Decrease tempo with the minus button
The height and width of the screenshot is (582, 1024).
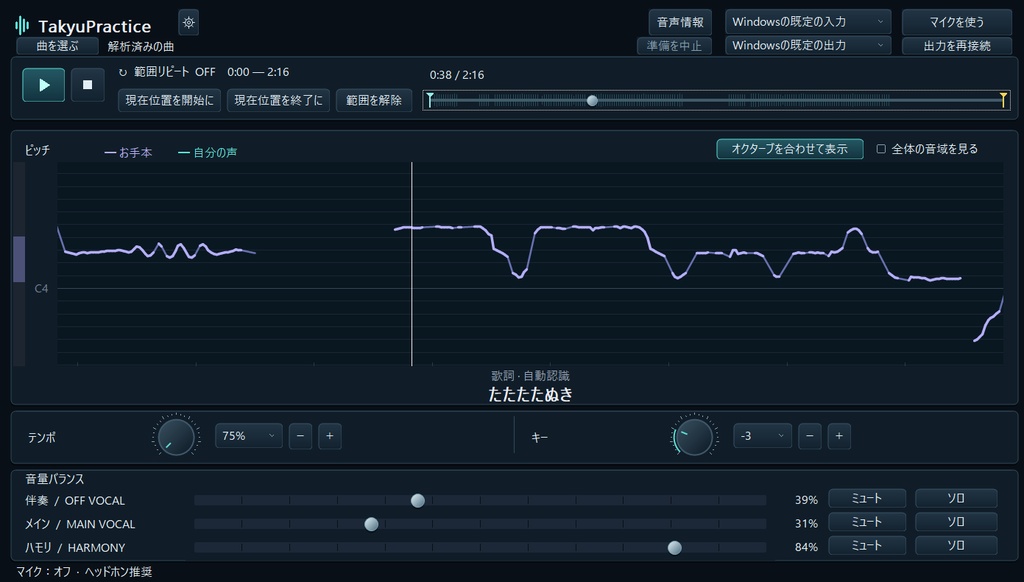300,436
